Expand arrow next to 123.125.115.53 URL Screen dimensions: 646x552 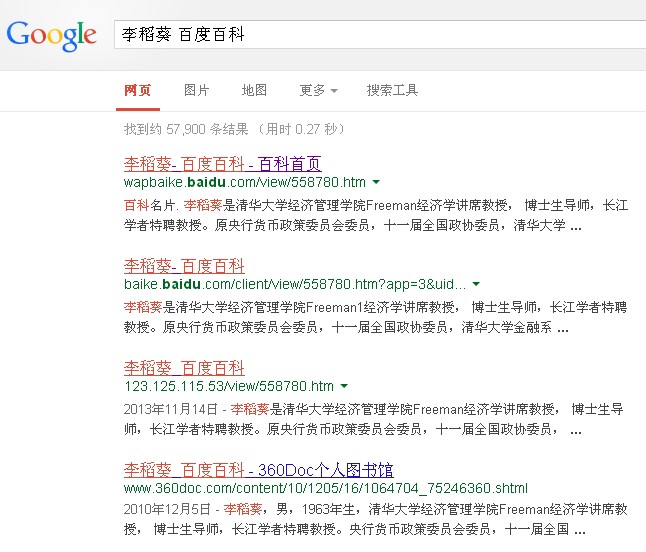tap(344, 386)
